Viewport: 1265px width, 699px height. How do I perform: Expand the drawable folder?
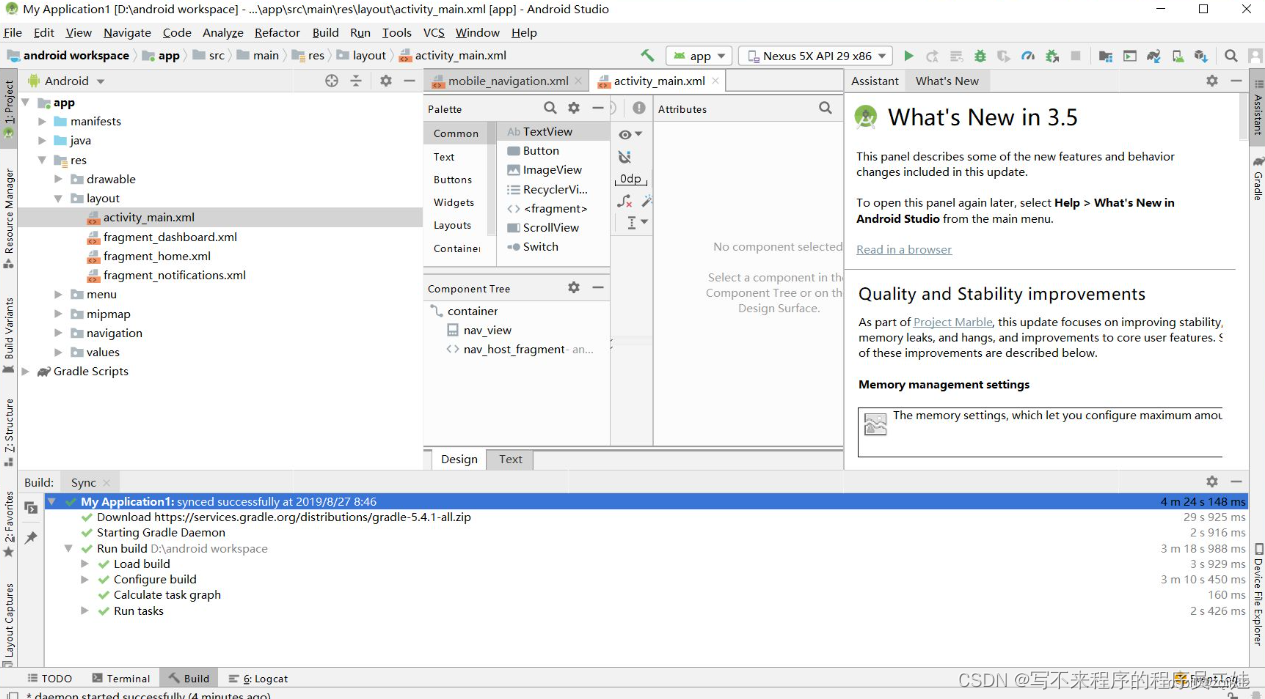pos(58,179)
